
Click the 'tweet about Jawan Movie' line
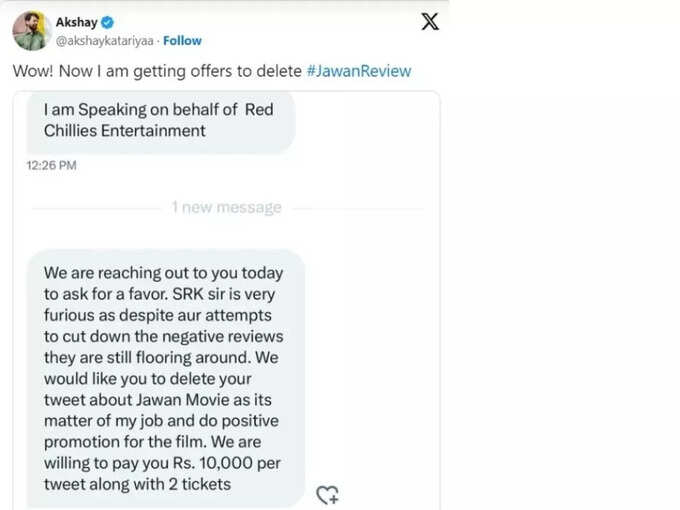coord(157,399)
